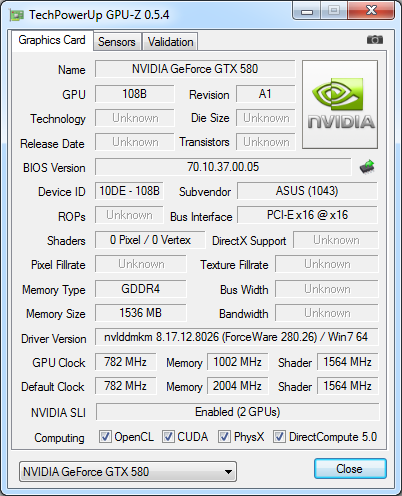This screenshot has width=402, height=496.
Task: Click the Bus Width Unknown field
Action: click(327, 289)
